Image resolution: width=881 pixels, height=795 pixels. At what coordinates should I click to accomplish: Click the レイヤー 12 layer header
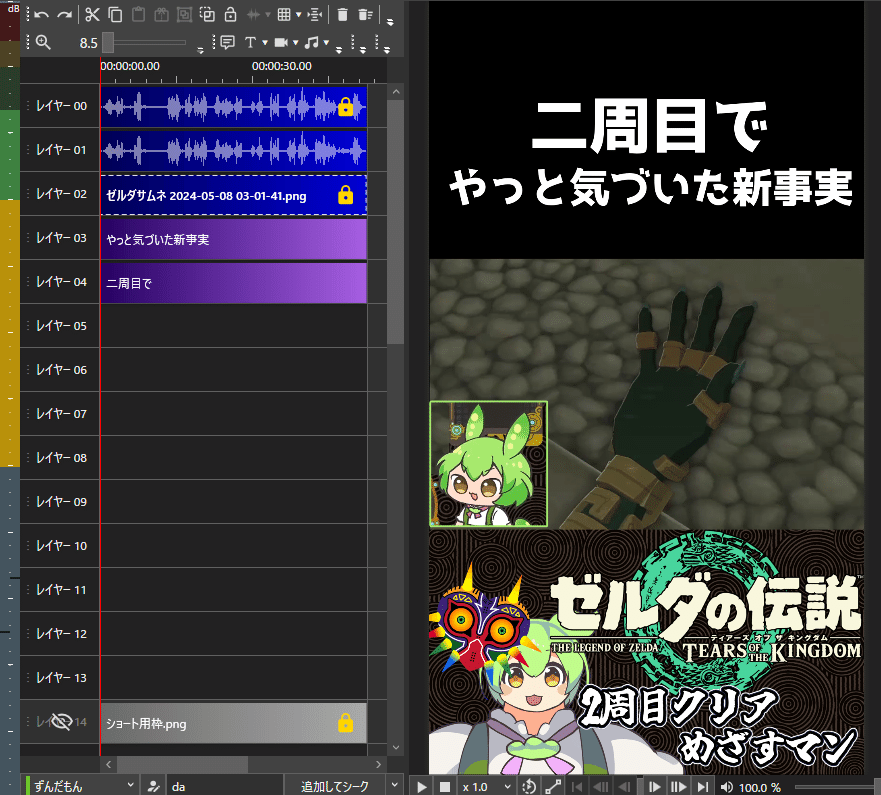click(x=60, y=634)
